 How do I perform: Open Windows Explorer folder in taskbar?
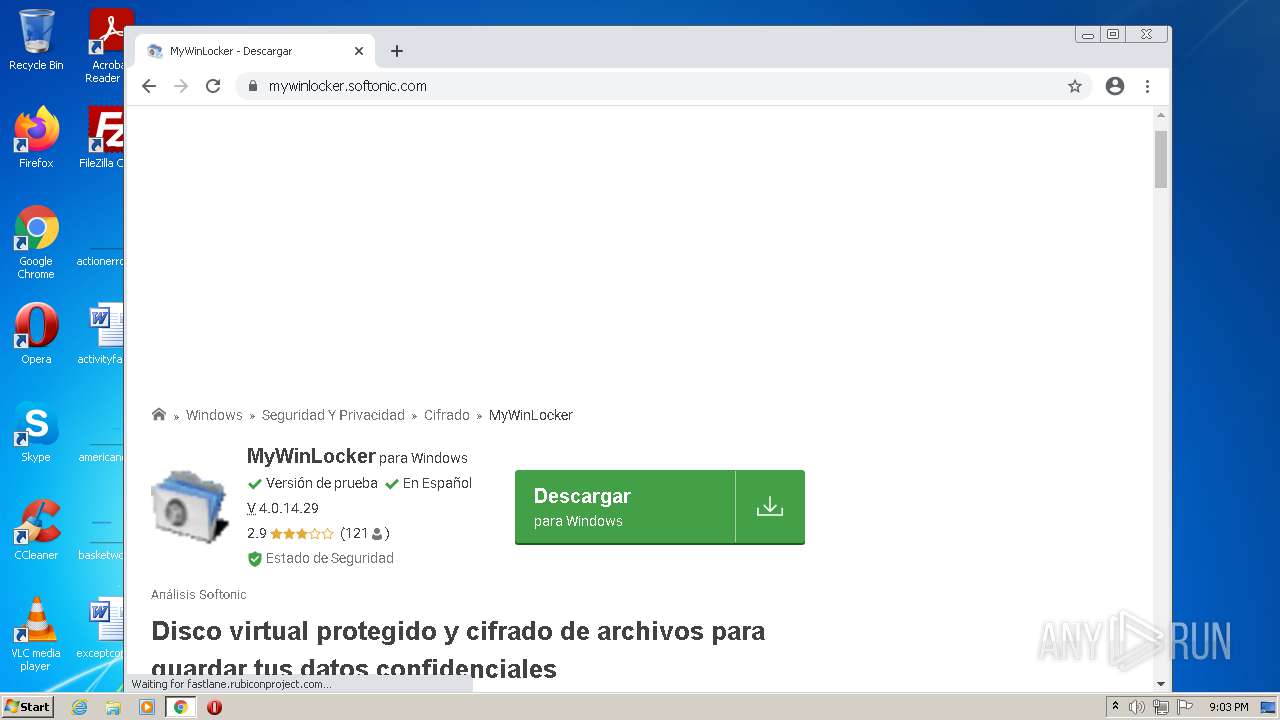click(113, 707)
